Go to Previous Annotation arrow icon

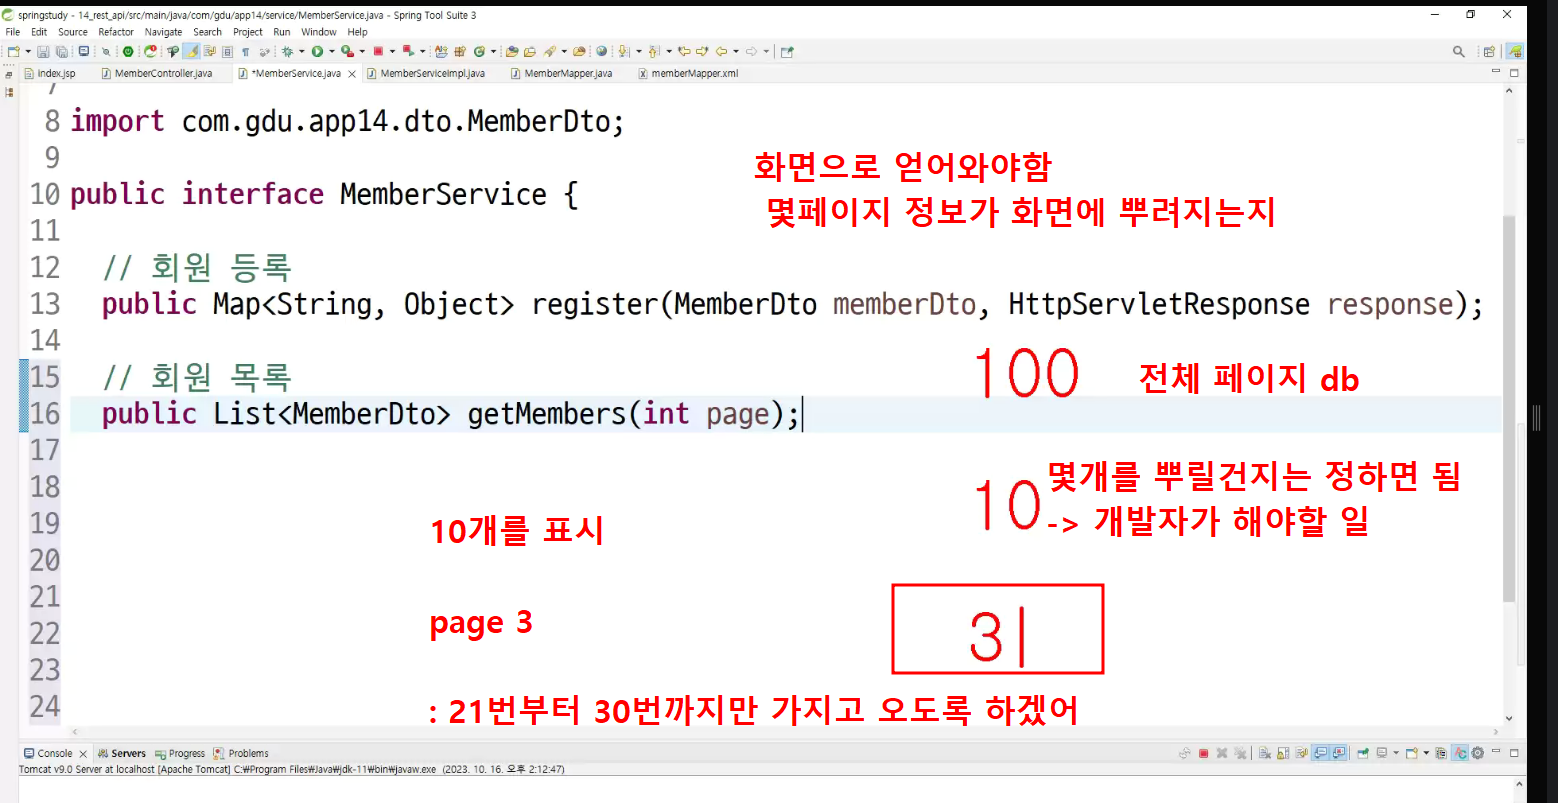click(653, 51)
